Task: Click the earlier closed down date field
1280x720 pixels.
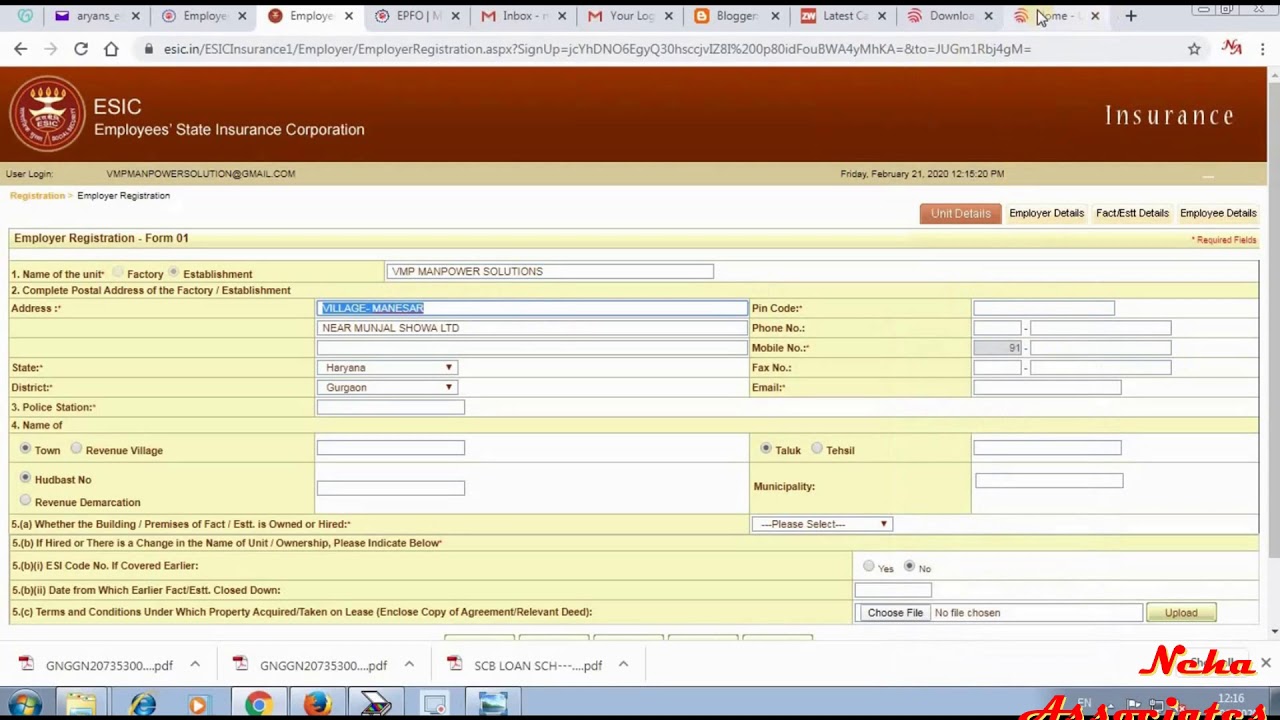Action: pos(893,590)
